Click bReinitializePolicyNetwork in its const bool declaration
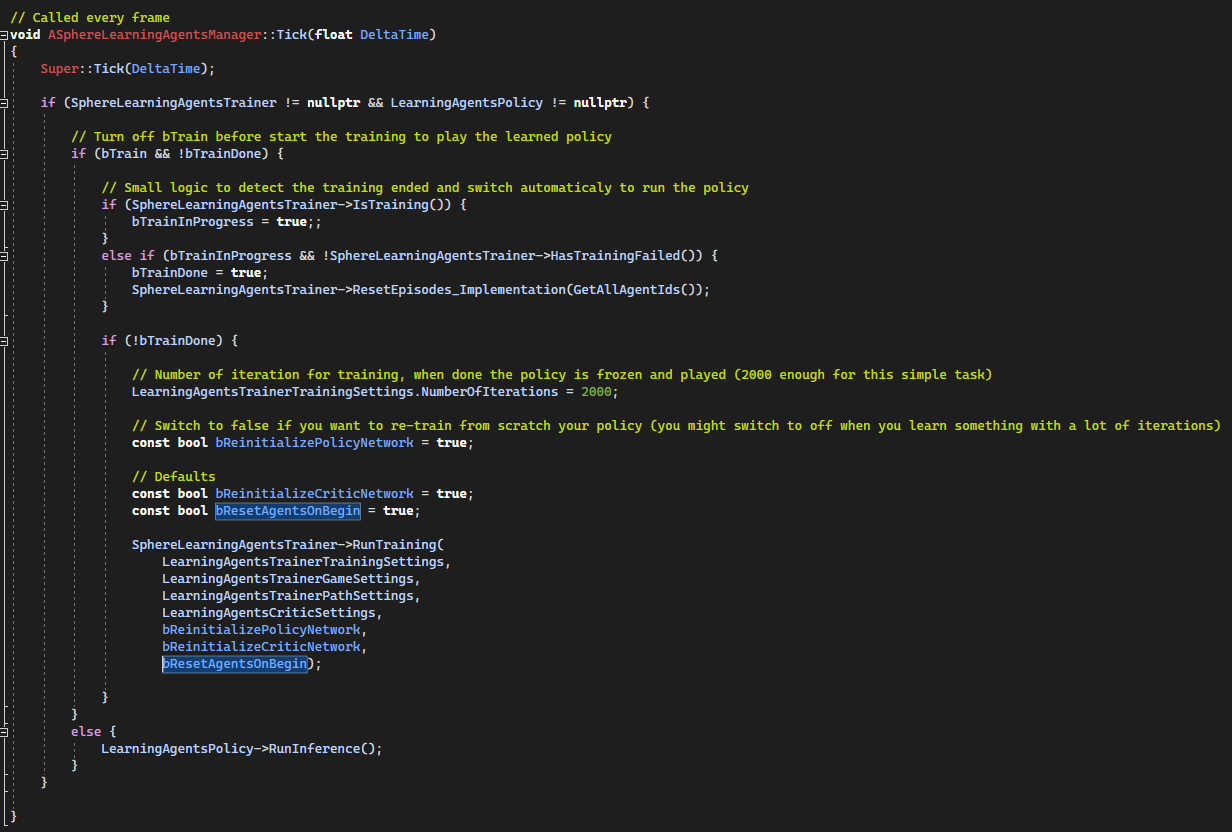1232x832 pixels. pos(314,443)
